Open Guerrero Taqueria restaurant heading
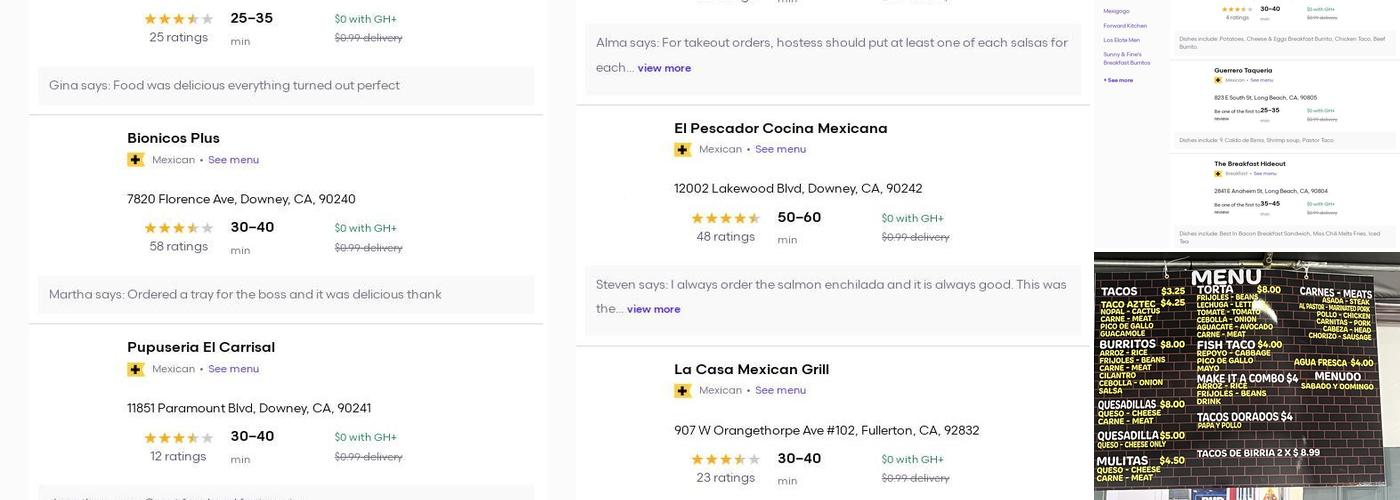The width and height of the screenshot is (1400, 500). [1243, 70]
